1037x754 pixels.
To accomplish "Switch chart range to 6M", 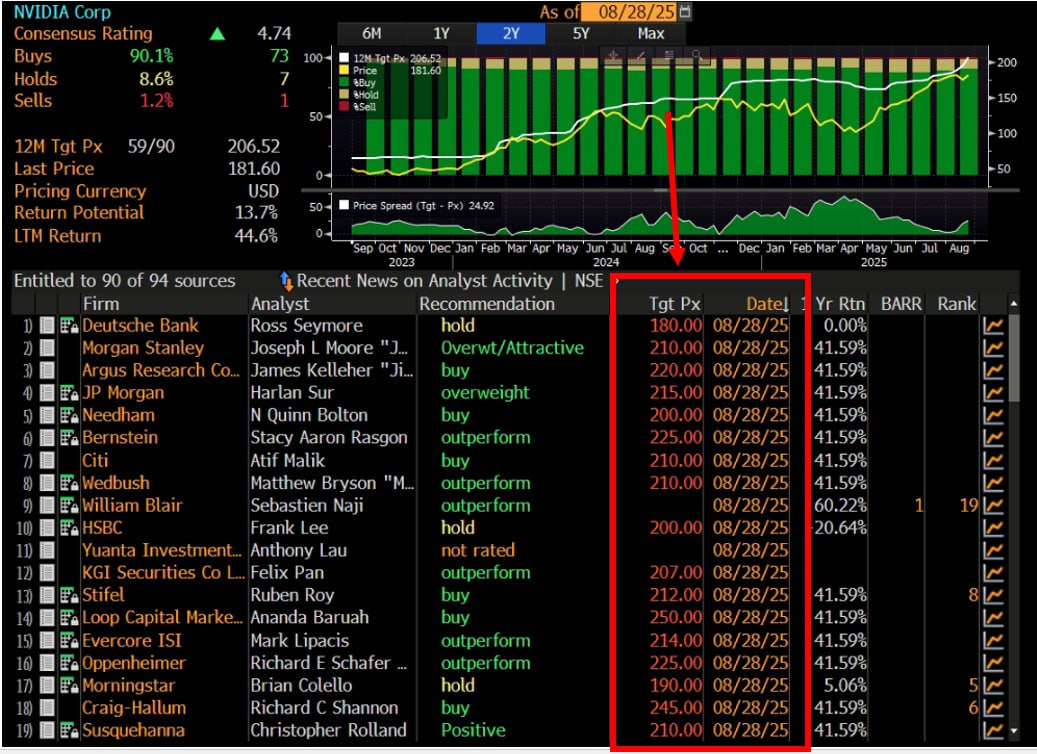I will pos(372,34).
